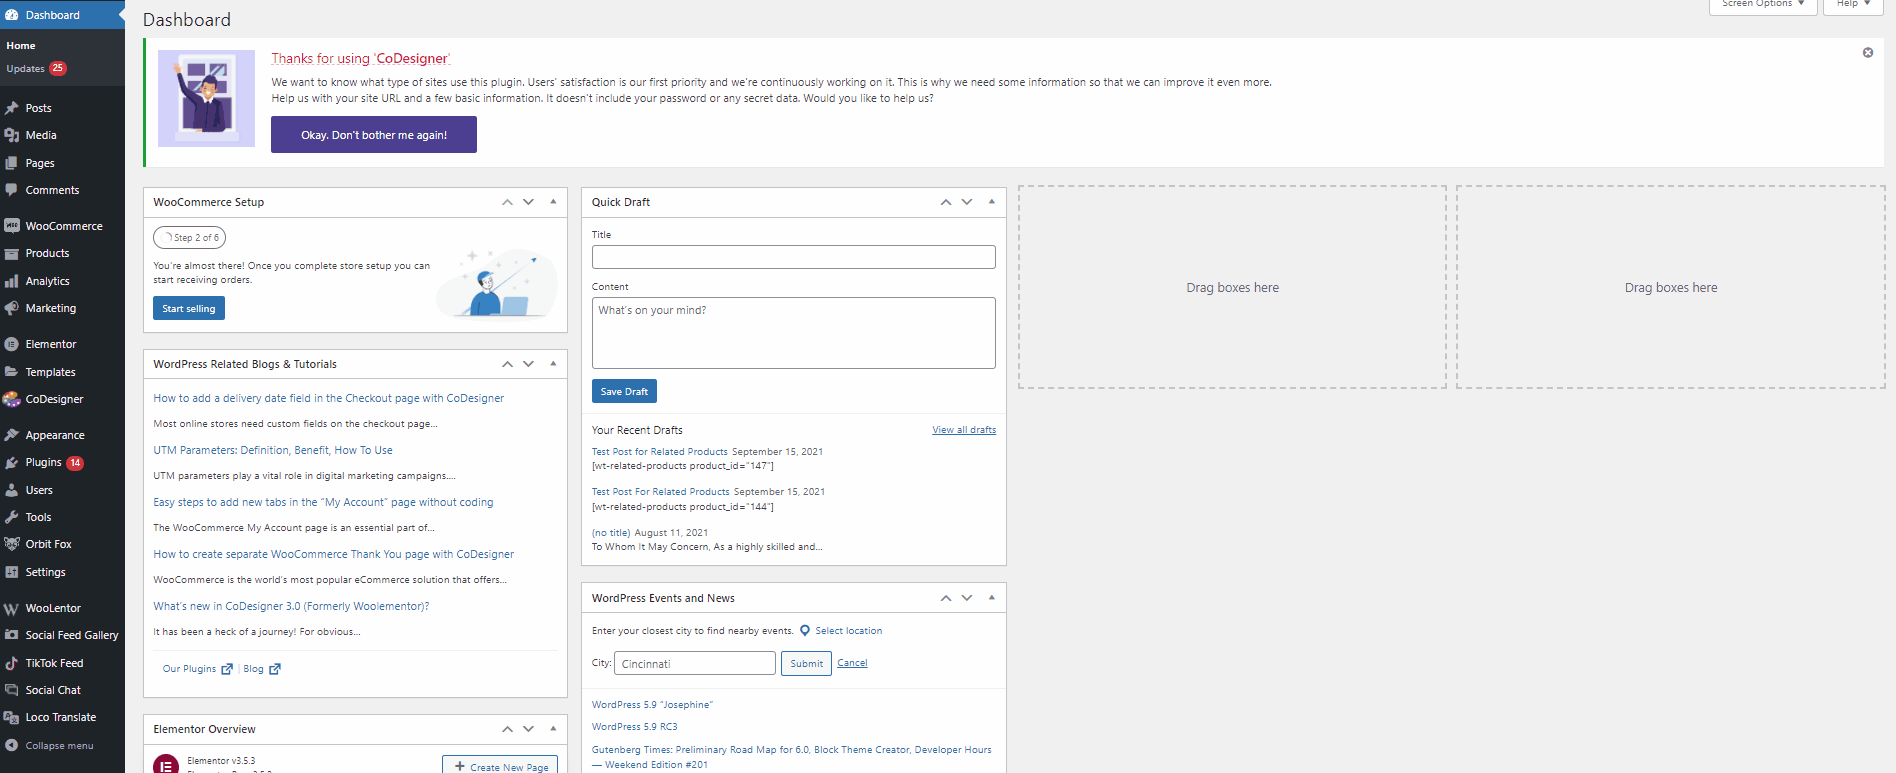Click the Blog link in tutorials footer
This screenshot has height=773, width=1896.
253,669
